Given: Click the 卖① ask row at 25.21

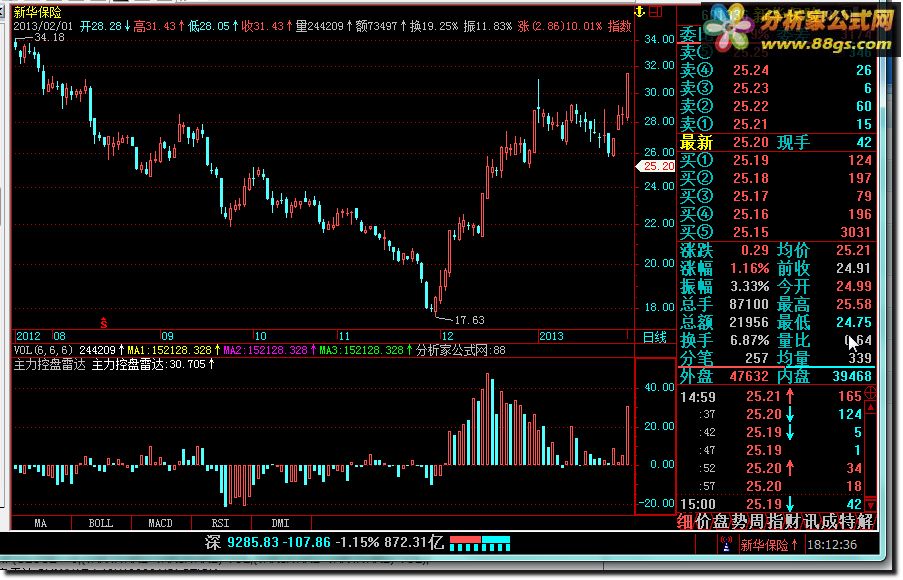Looking at the screenshot, I should click(776, 124).
